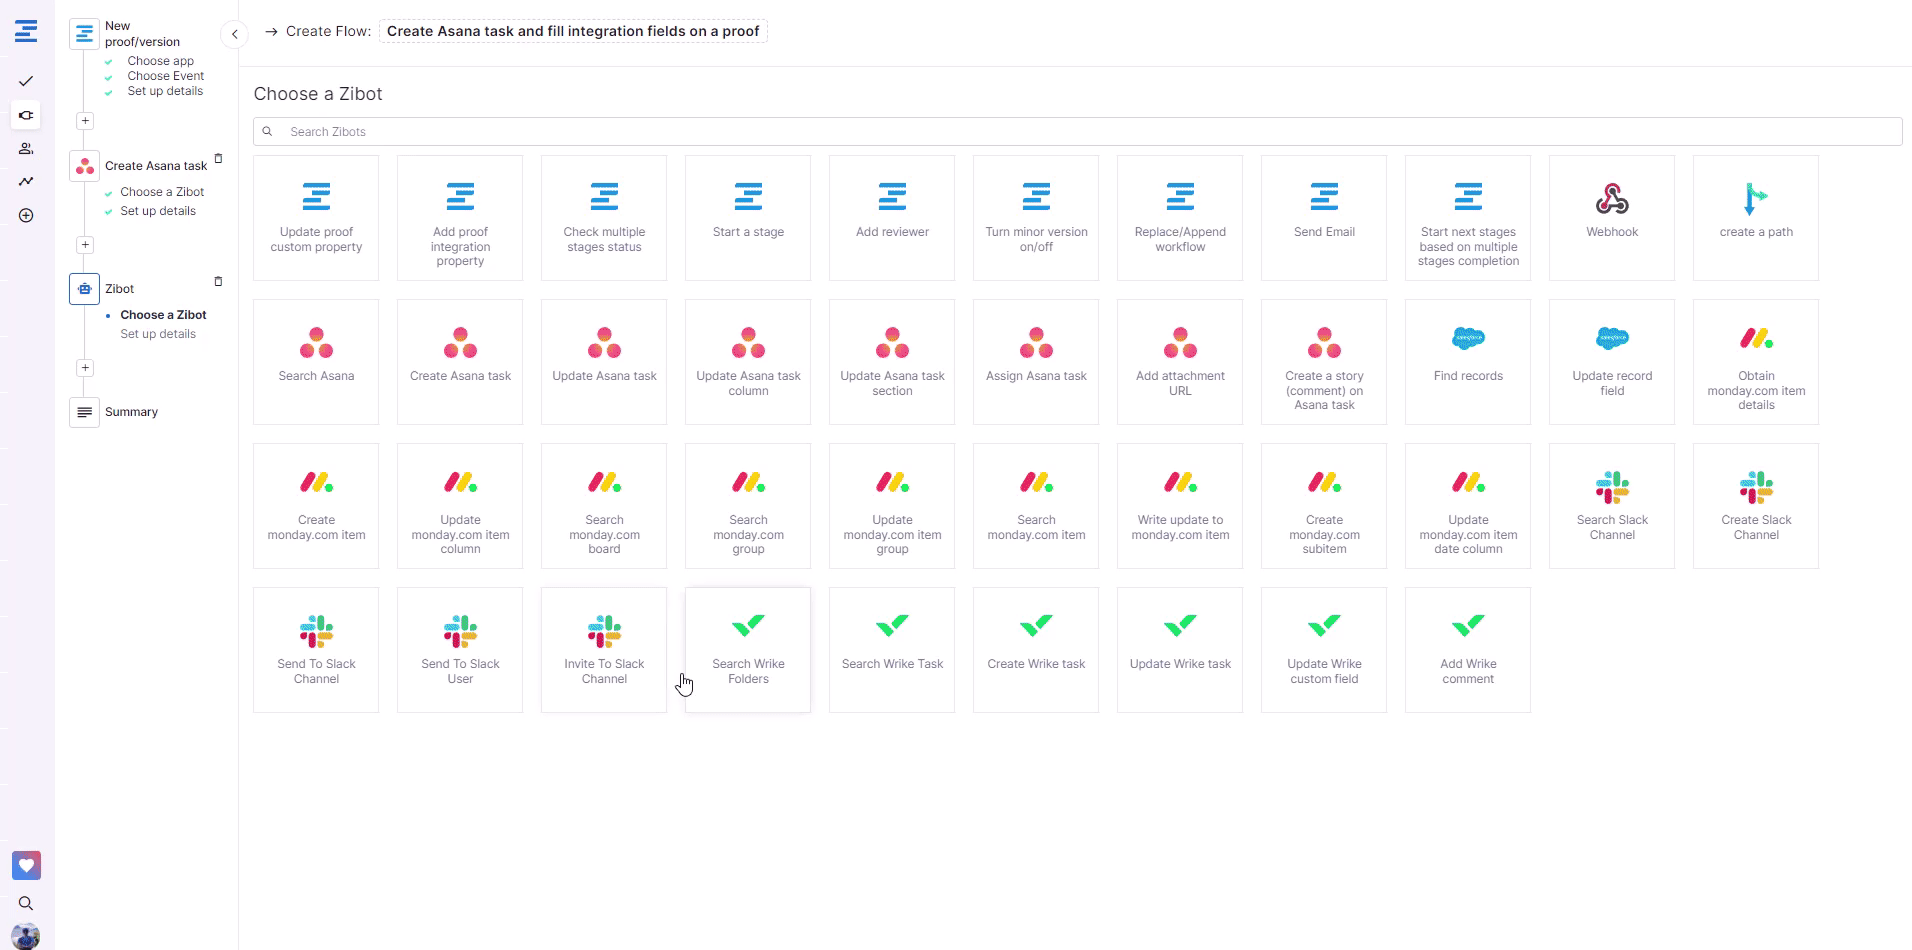Select the Update proof custom property Zibot
This screenshot has width=1912, height=950.
point(316,218)
